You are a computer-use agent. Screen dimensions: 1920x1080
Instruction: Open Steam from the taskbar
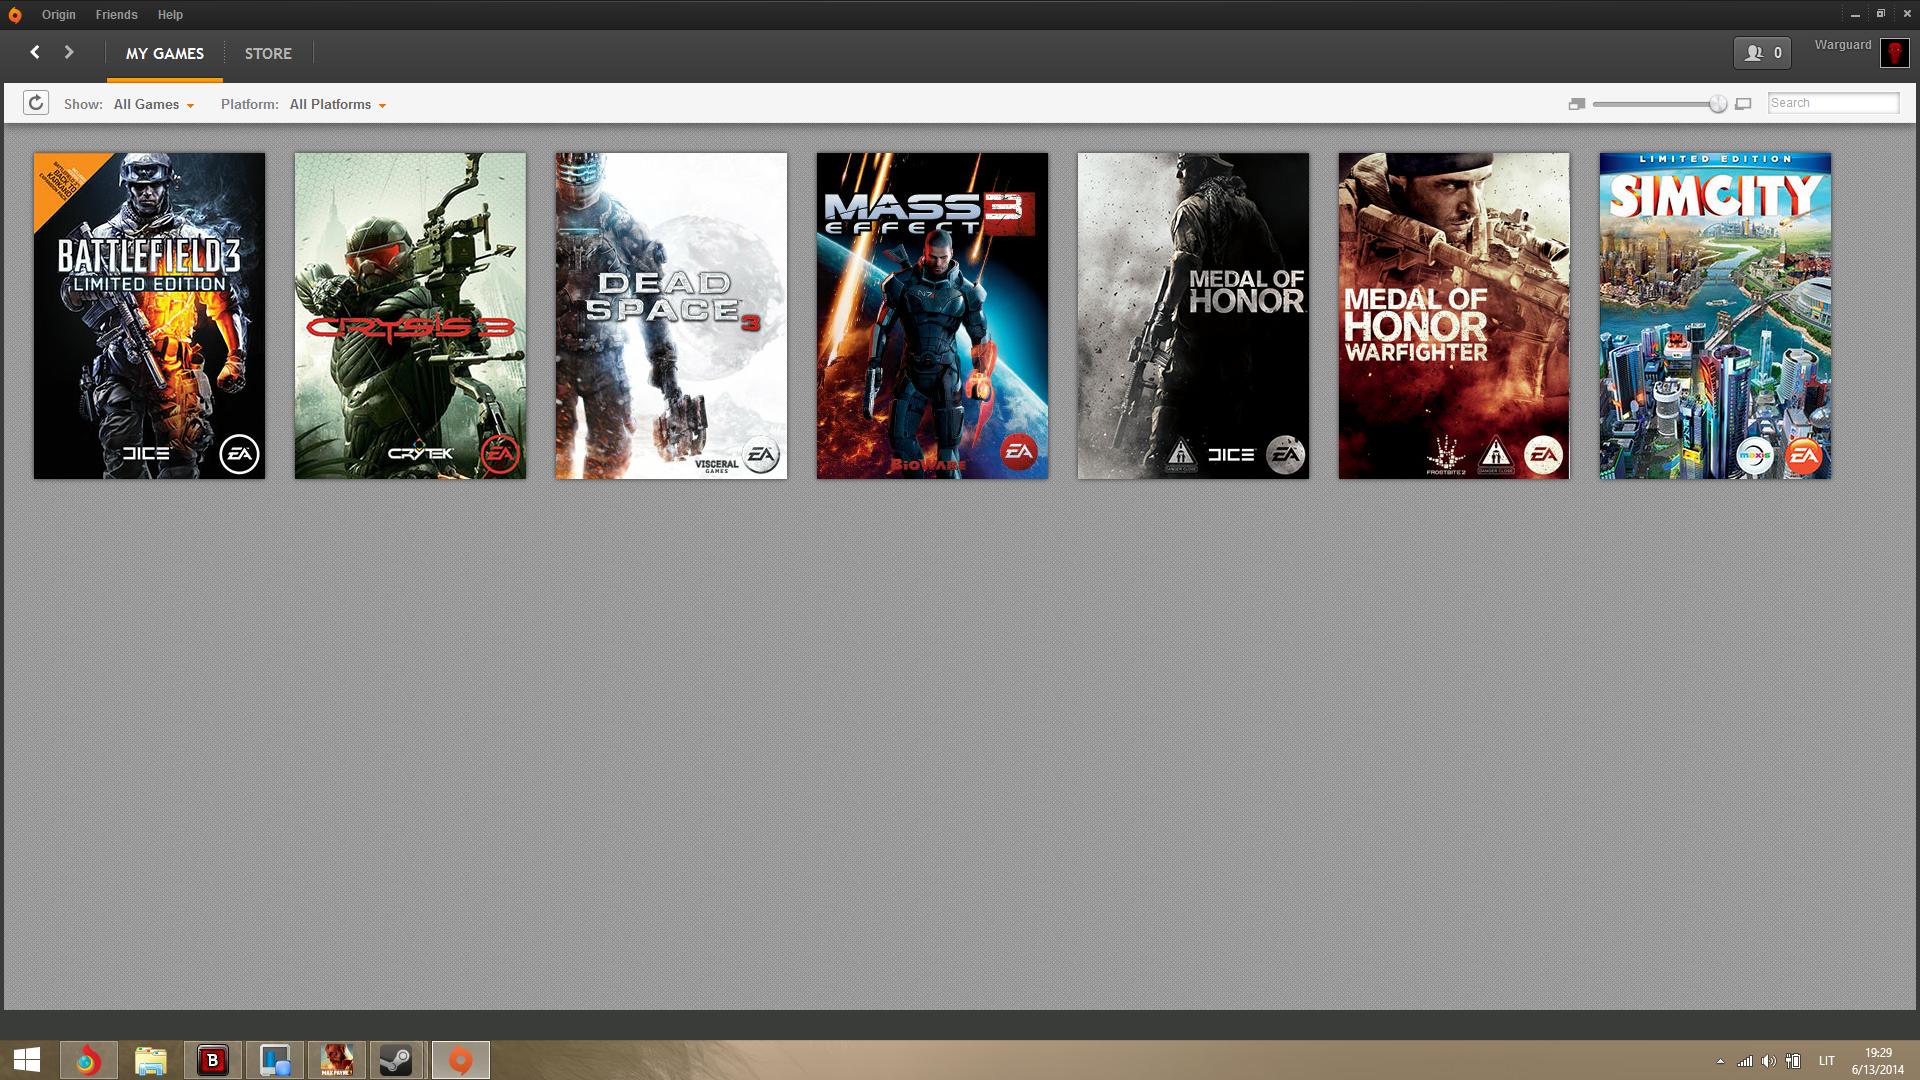(x=398, y=1060)
